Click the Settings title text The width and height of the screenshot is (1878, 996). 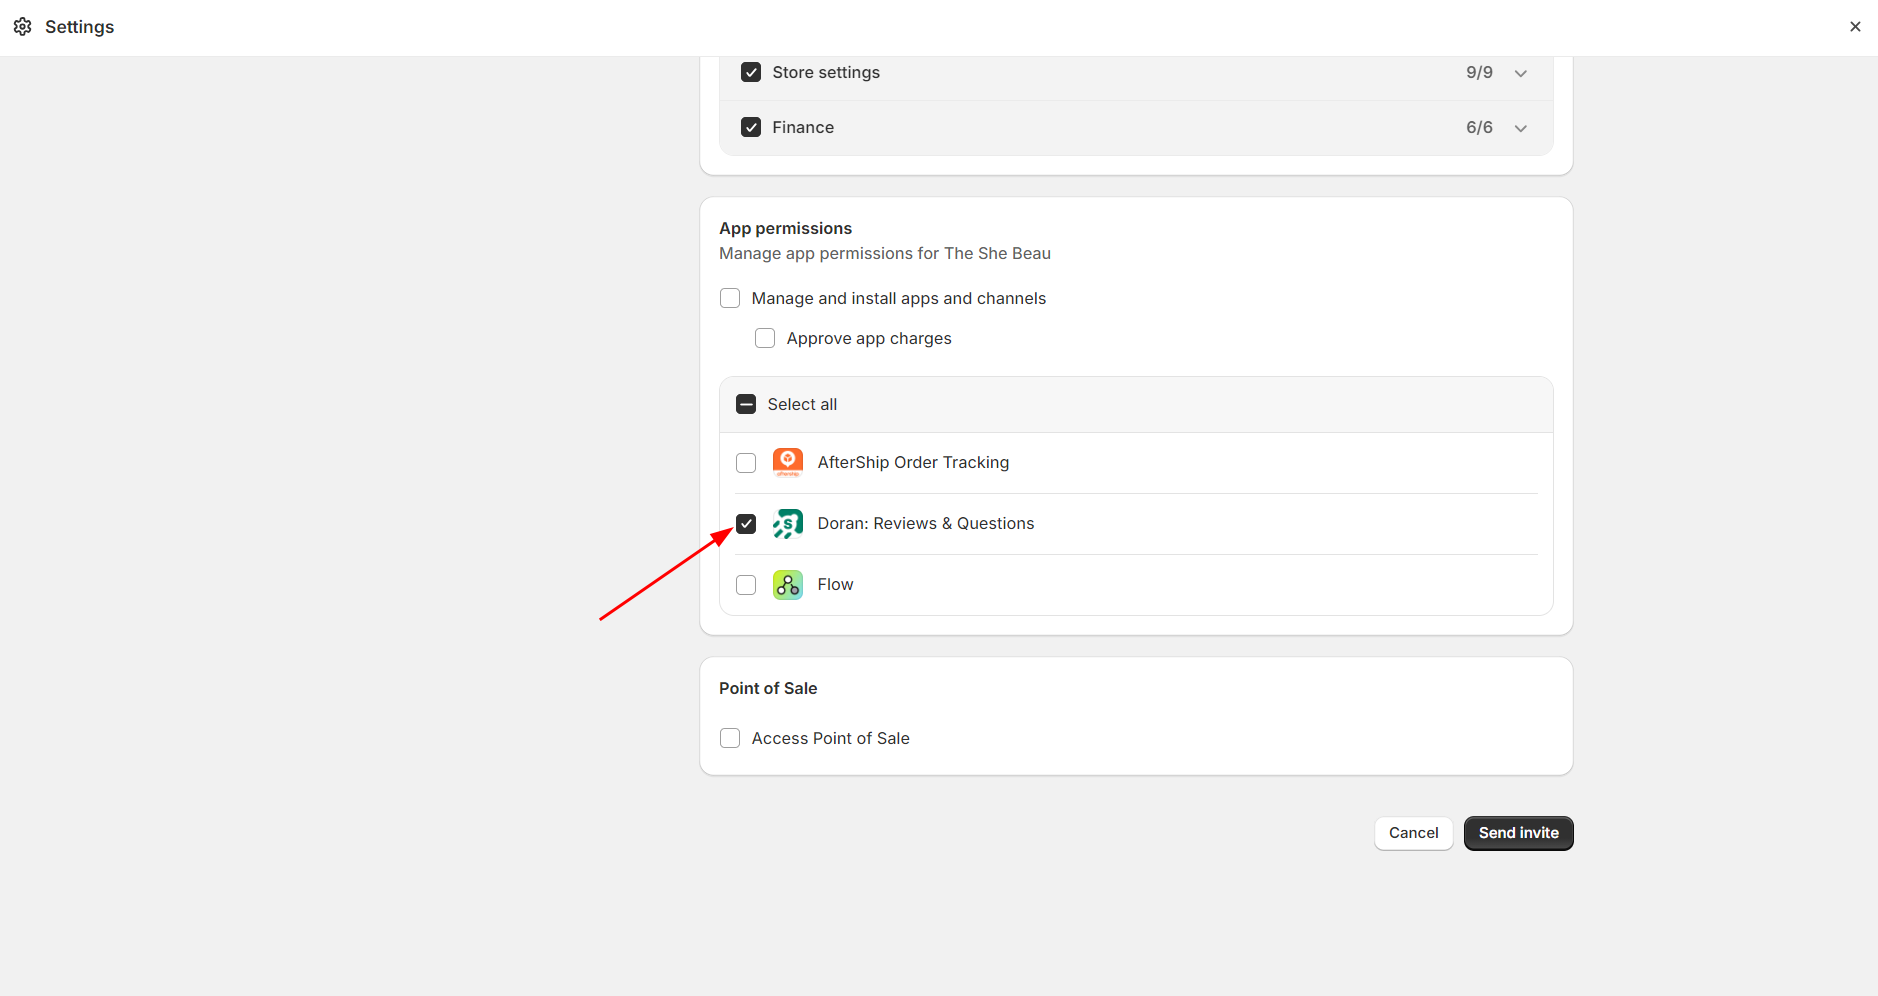click(x=79, y=27)
